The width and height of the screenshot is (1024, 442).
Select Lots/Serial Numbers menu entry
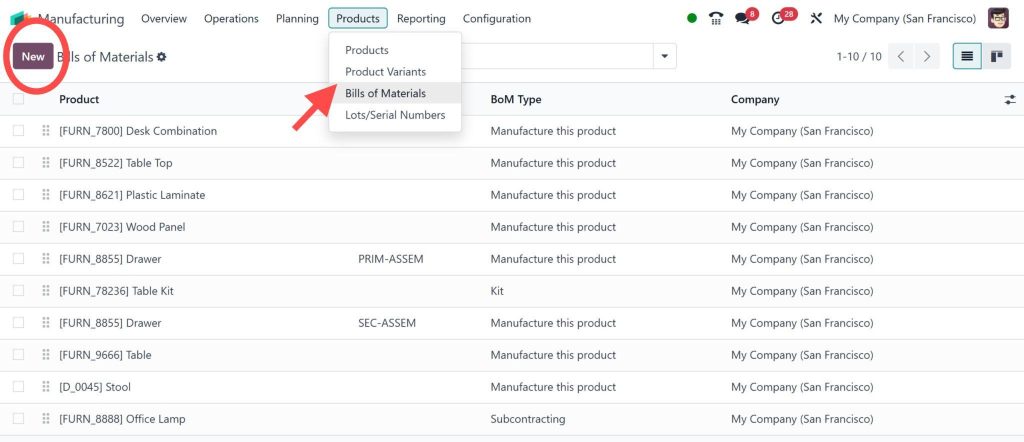pos(395,115)
